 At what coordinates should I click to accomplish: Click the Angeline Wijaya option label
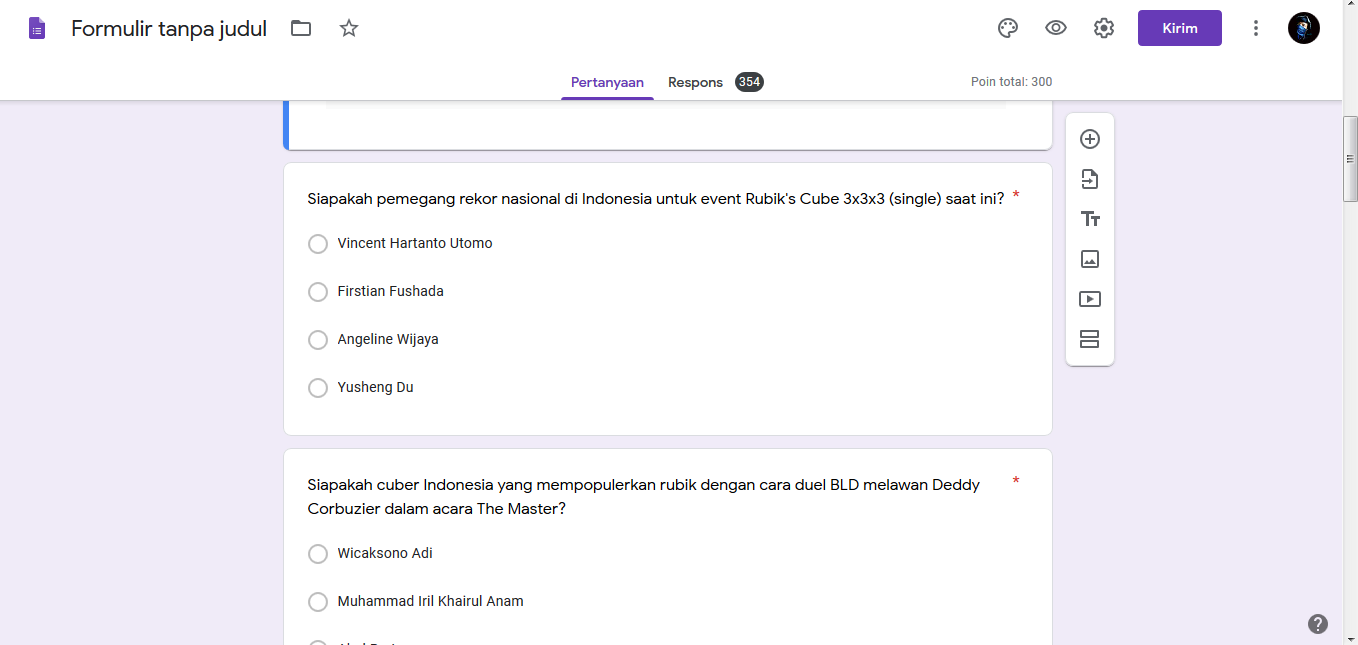(388, 339)
